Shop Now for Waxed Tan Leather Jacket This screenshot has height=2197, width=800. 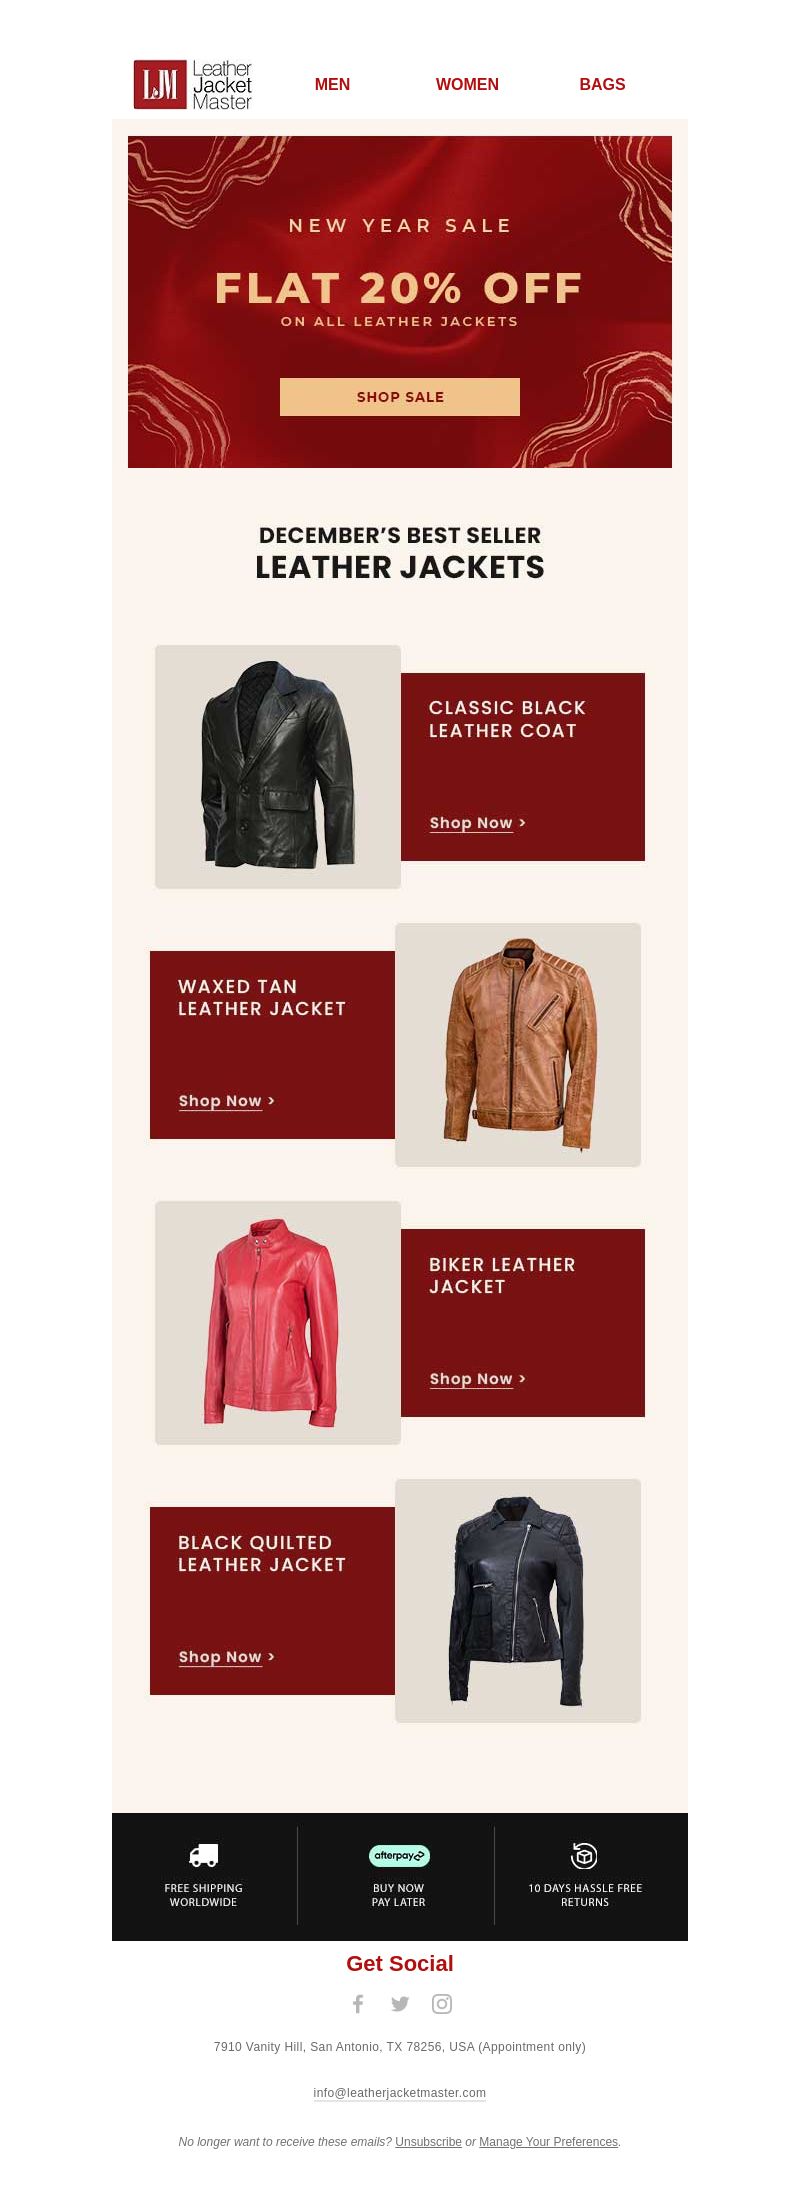point(226,1101)
